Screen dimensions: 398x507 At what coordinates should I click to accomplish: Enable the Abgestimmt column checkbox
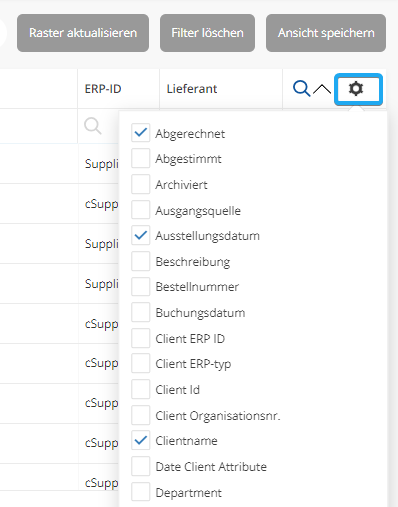[140, 158]
